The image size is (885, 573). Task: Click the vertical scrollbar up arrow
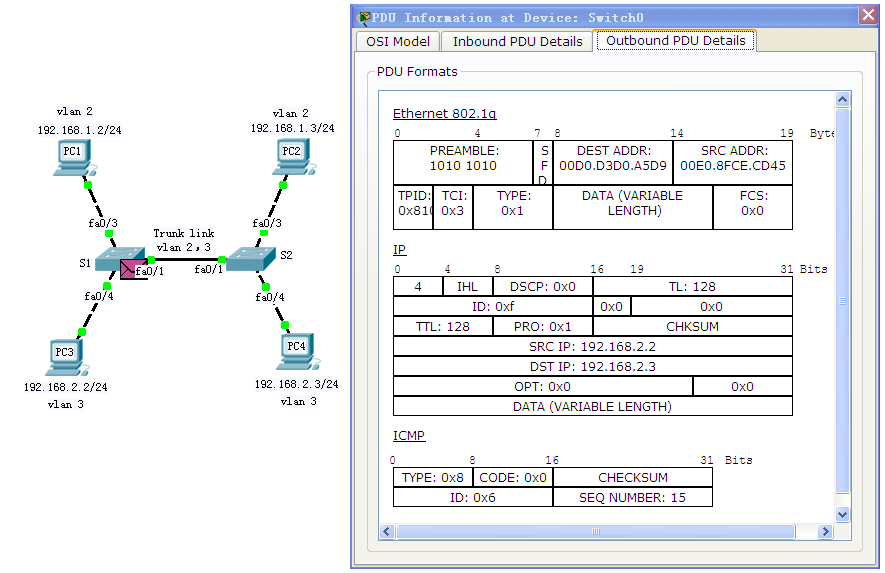point(842,100)
